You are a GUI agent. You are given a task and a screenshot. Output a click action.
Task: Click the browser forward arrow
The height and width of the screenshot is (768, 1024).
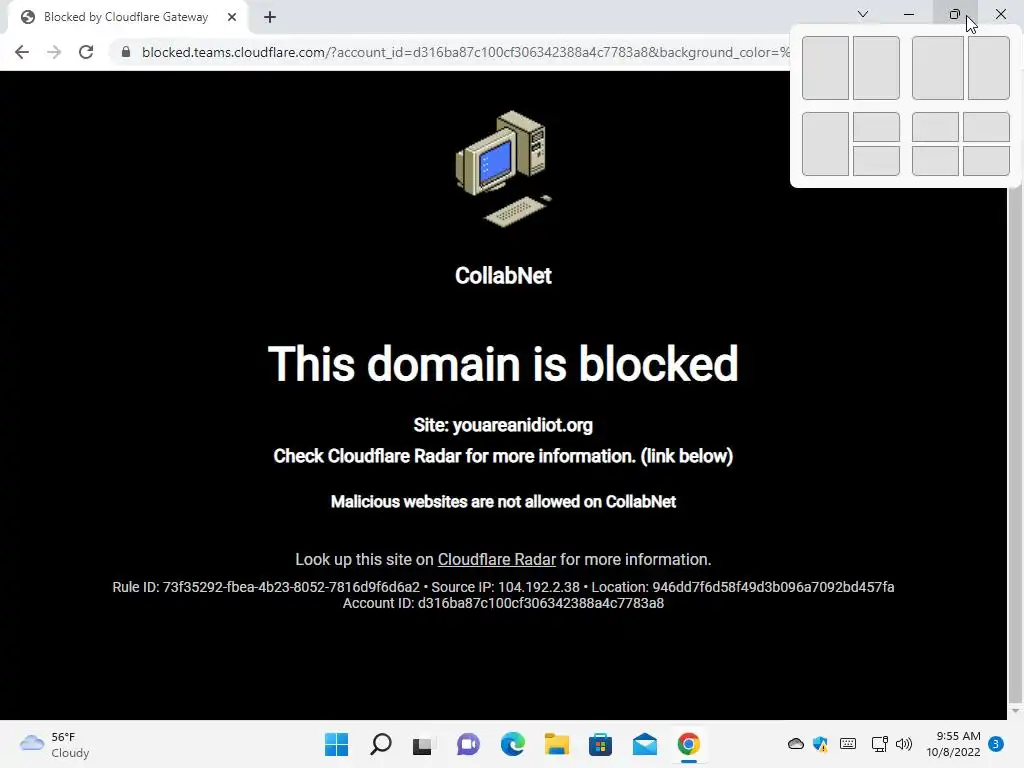(x=54, y=52)
